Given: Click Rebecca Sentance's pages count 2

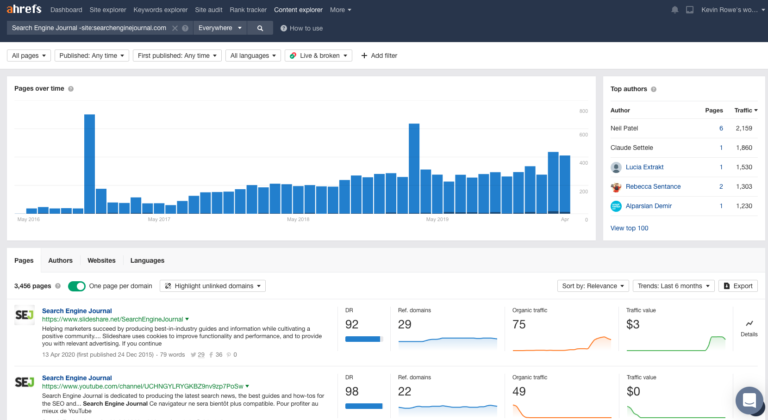Looking at the screenshot, I should 721,187.
